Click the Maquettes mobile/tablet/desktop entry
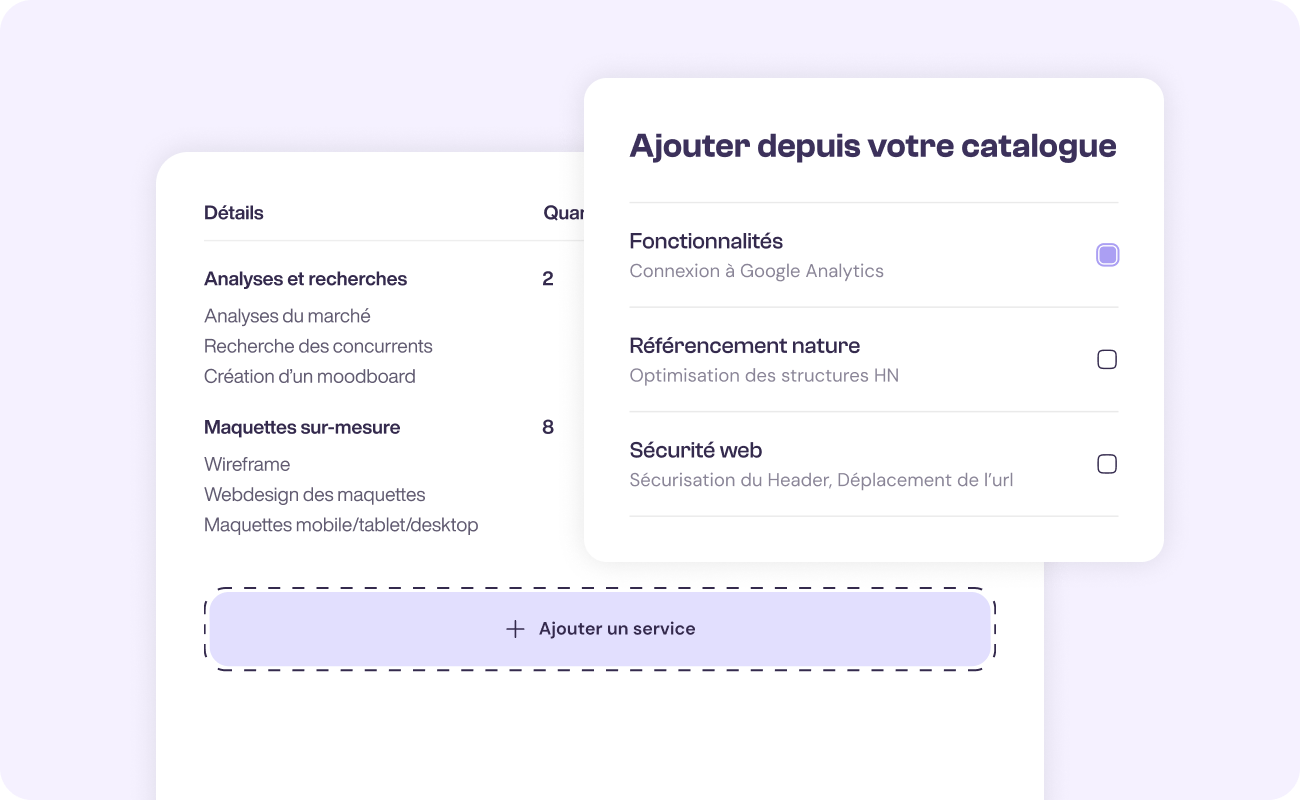The height and width of the screenshot is (800, 1300). 341,524
